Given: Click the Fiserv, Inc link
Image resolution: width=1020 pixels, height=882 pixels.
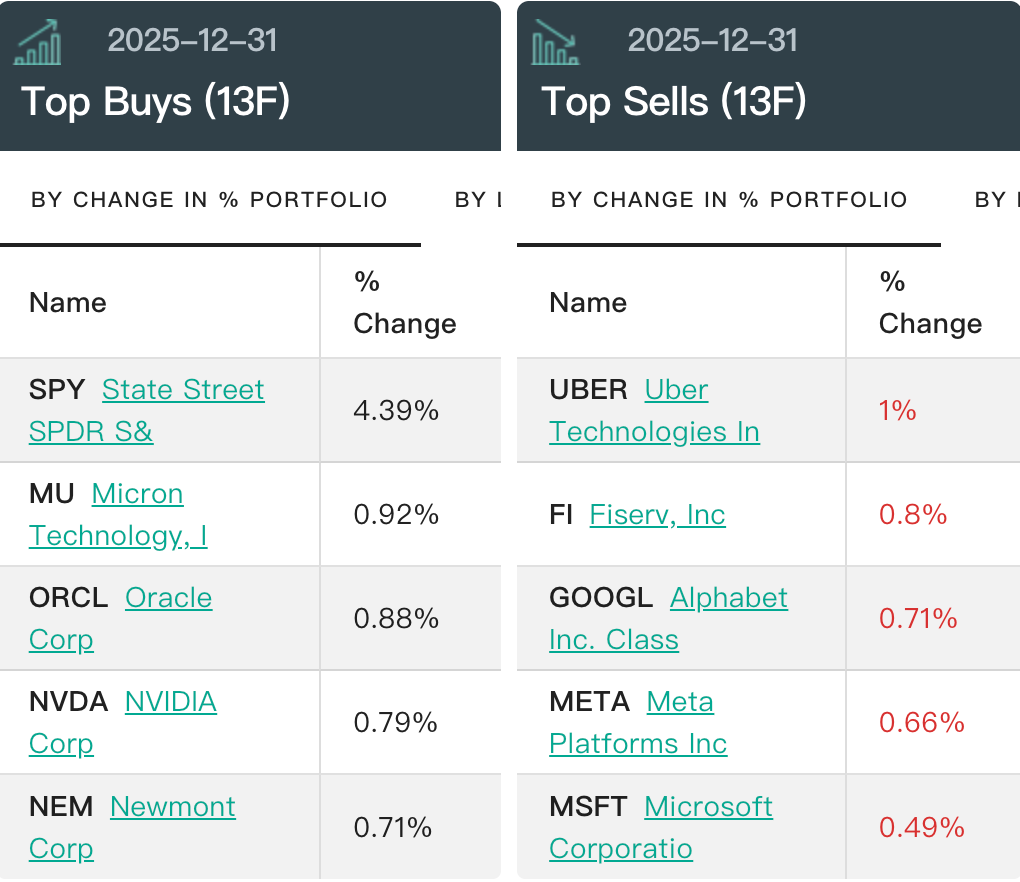Looking at the screenshot, I should 657,515.
